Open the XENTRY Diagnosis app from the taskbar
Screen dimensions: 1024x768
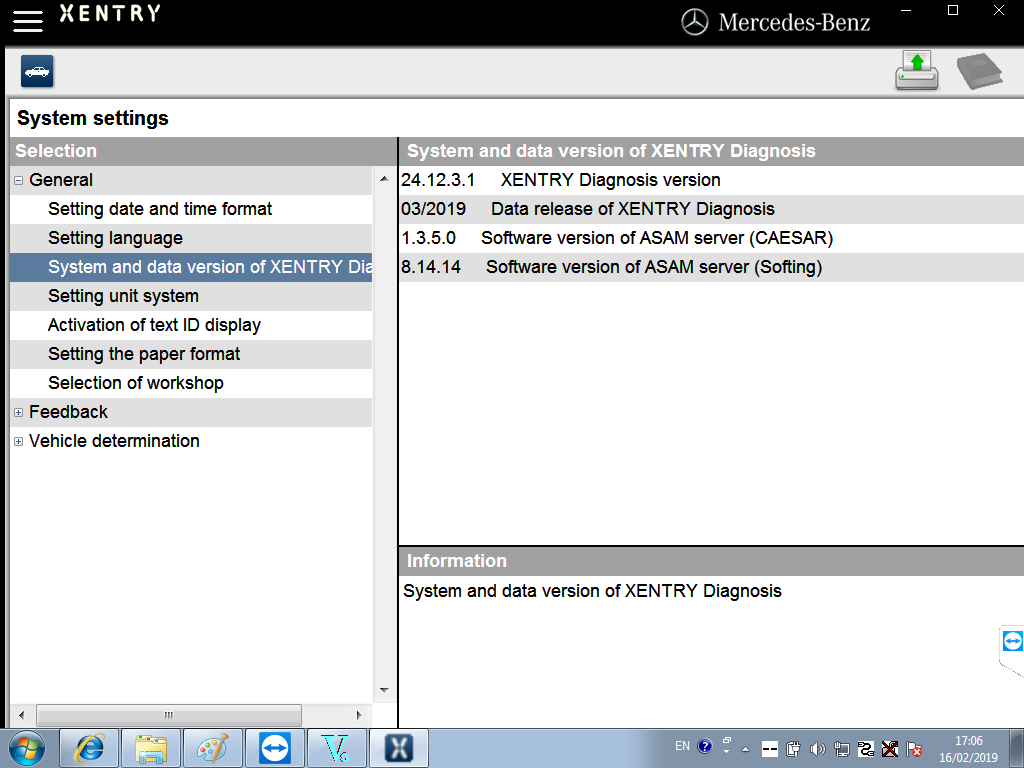pyautogui.click(x=398, y=747)
